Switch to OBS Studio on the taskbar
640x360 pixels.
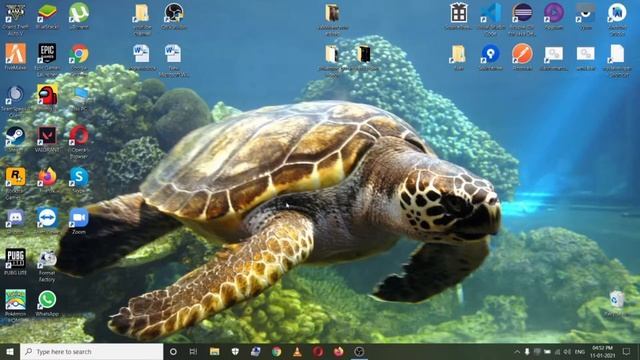click(x=359, y=351)
